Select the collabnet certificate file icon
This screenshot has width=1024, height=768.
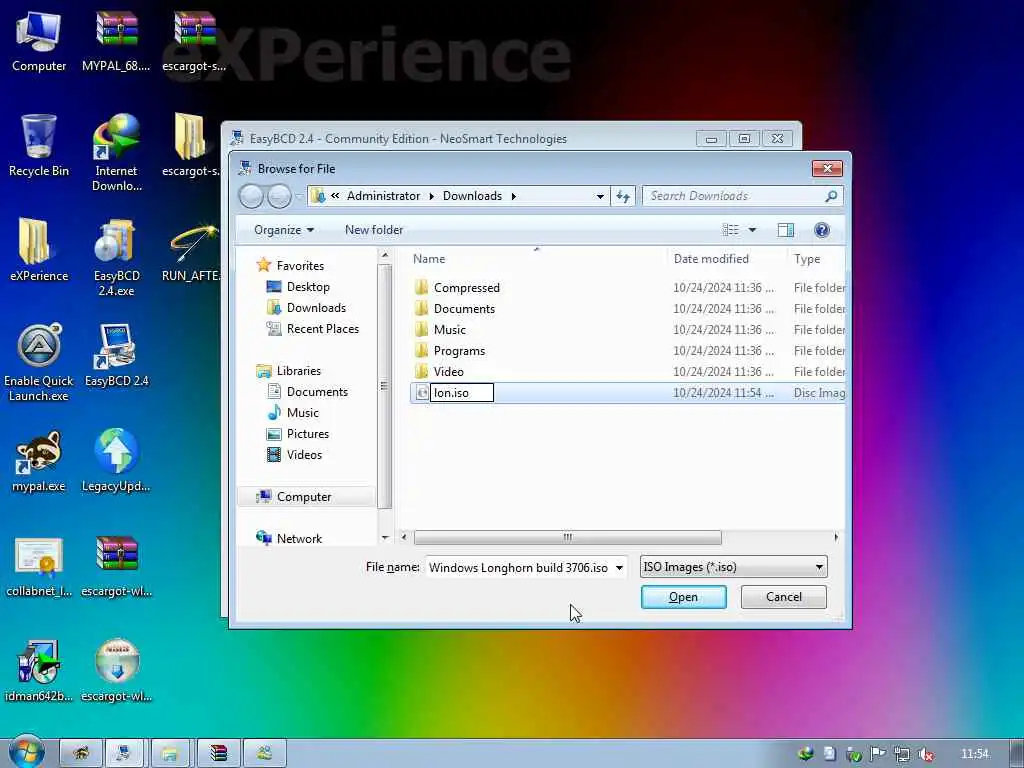(39, 566)
